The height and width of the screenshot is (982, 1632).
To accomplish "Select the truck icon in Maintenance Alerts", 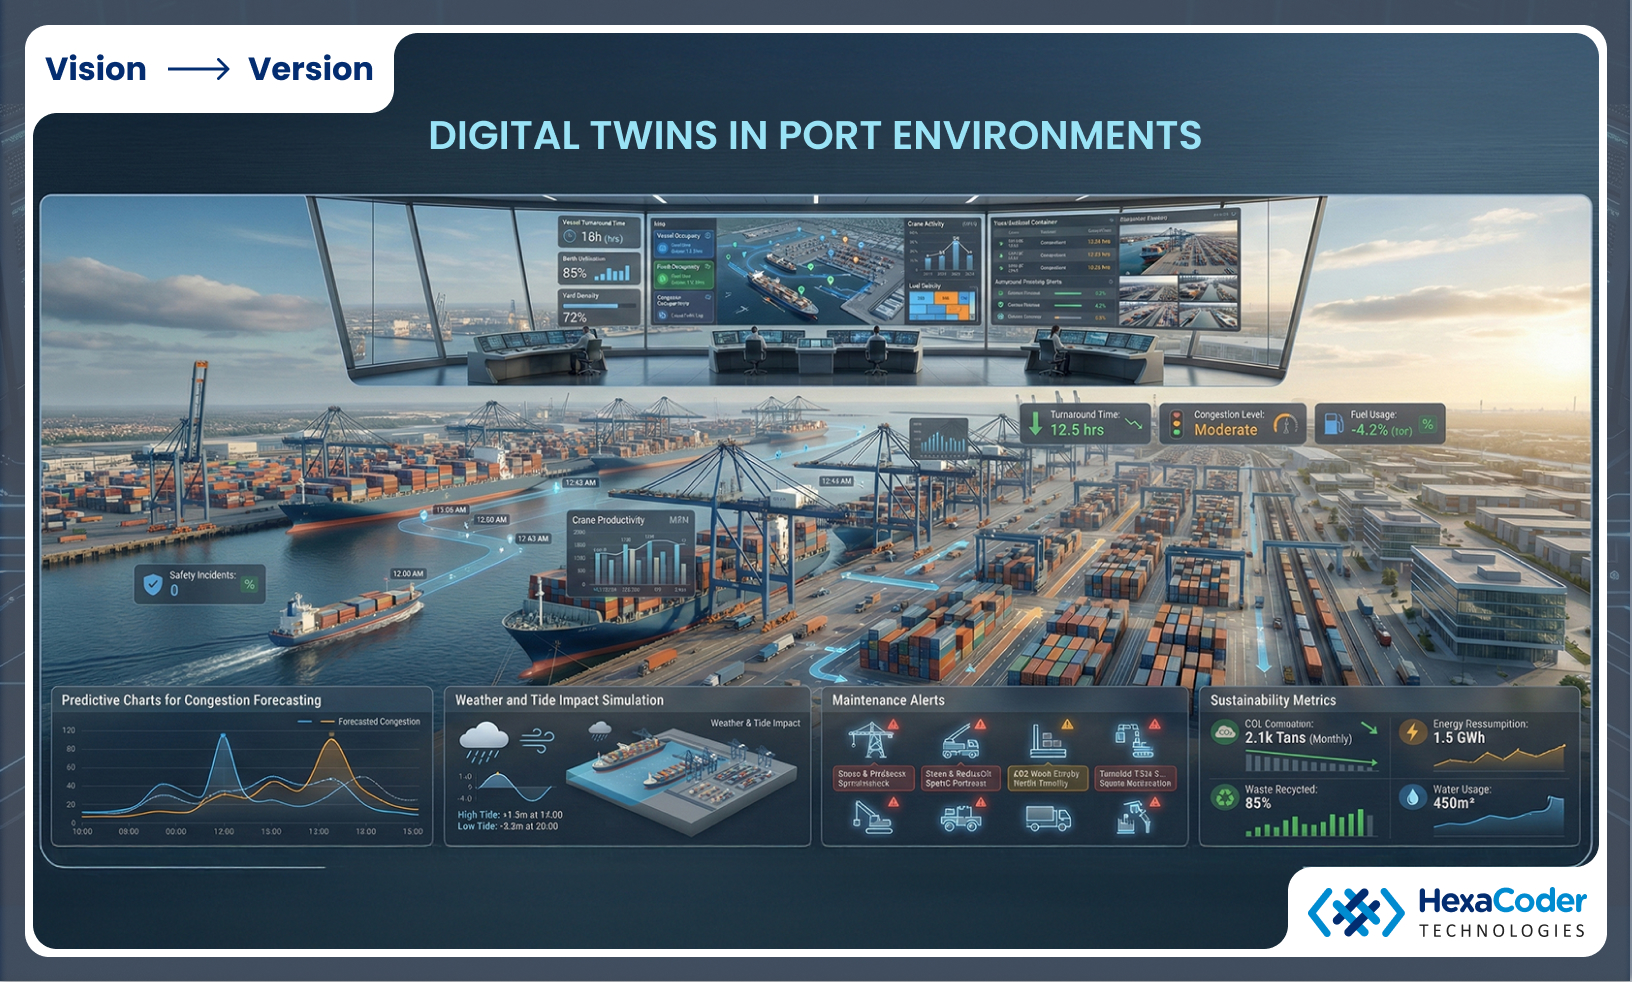I will (1047, 820).
